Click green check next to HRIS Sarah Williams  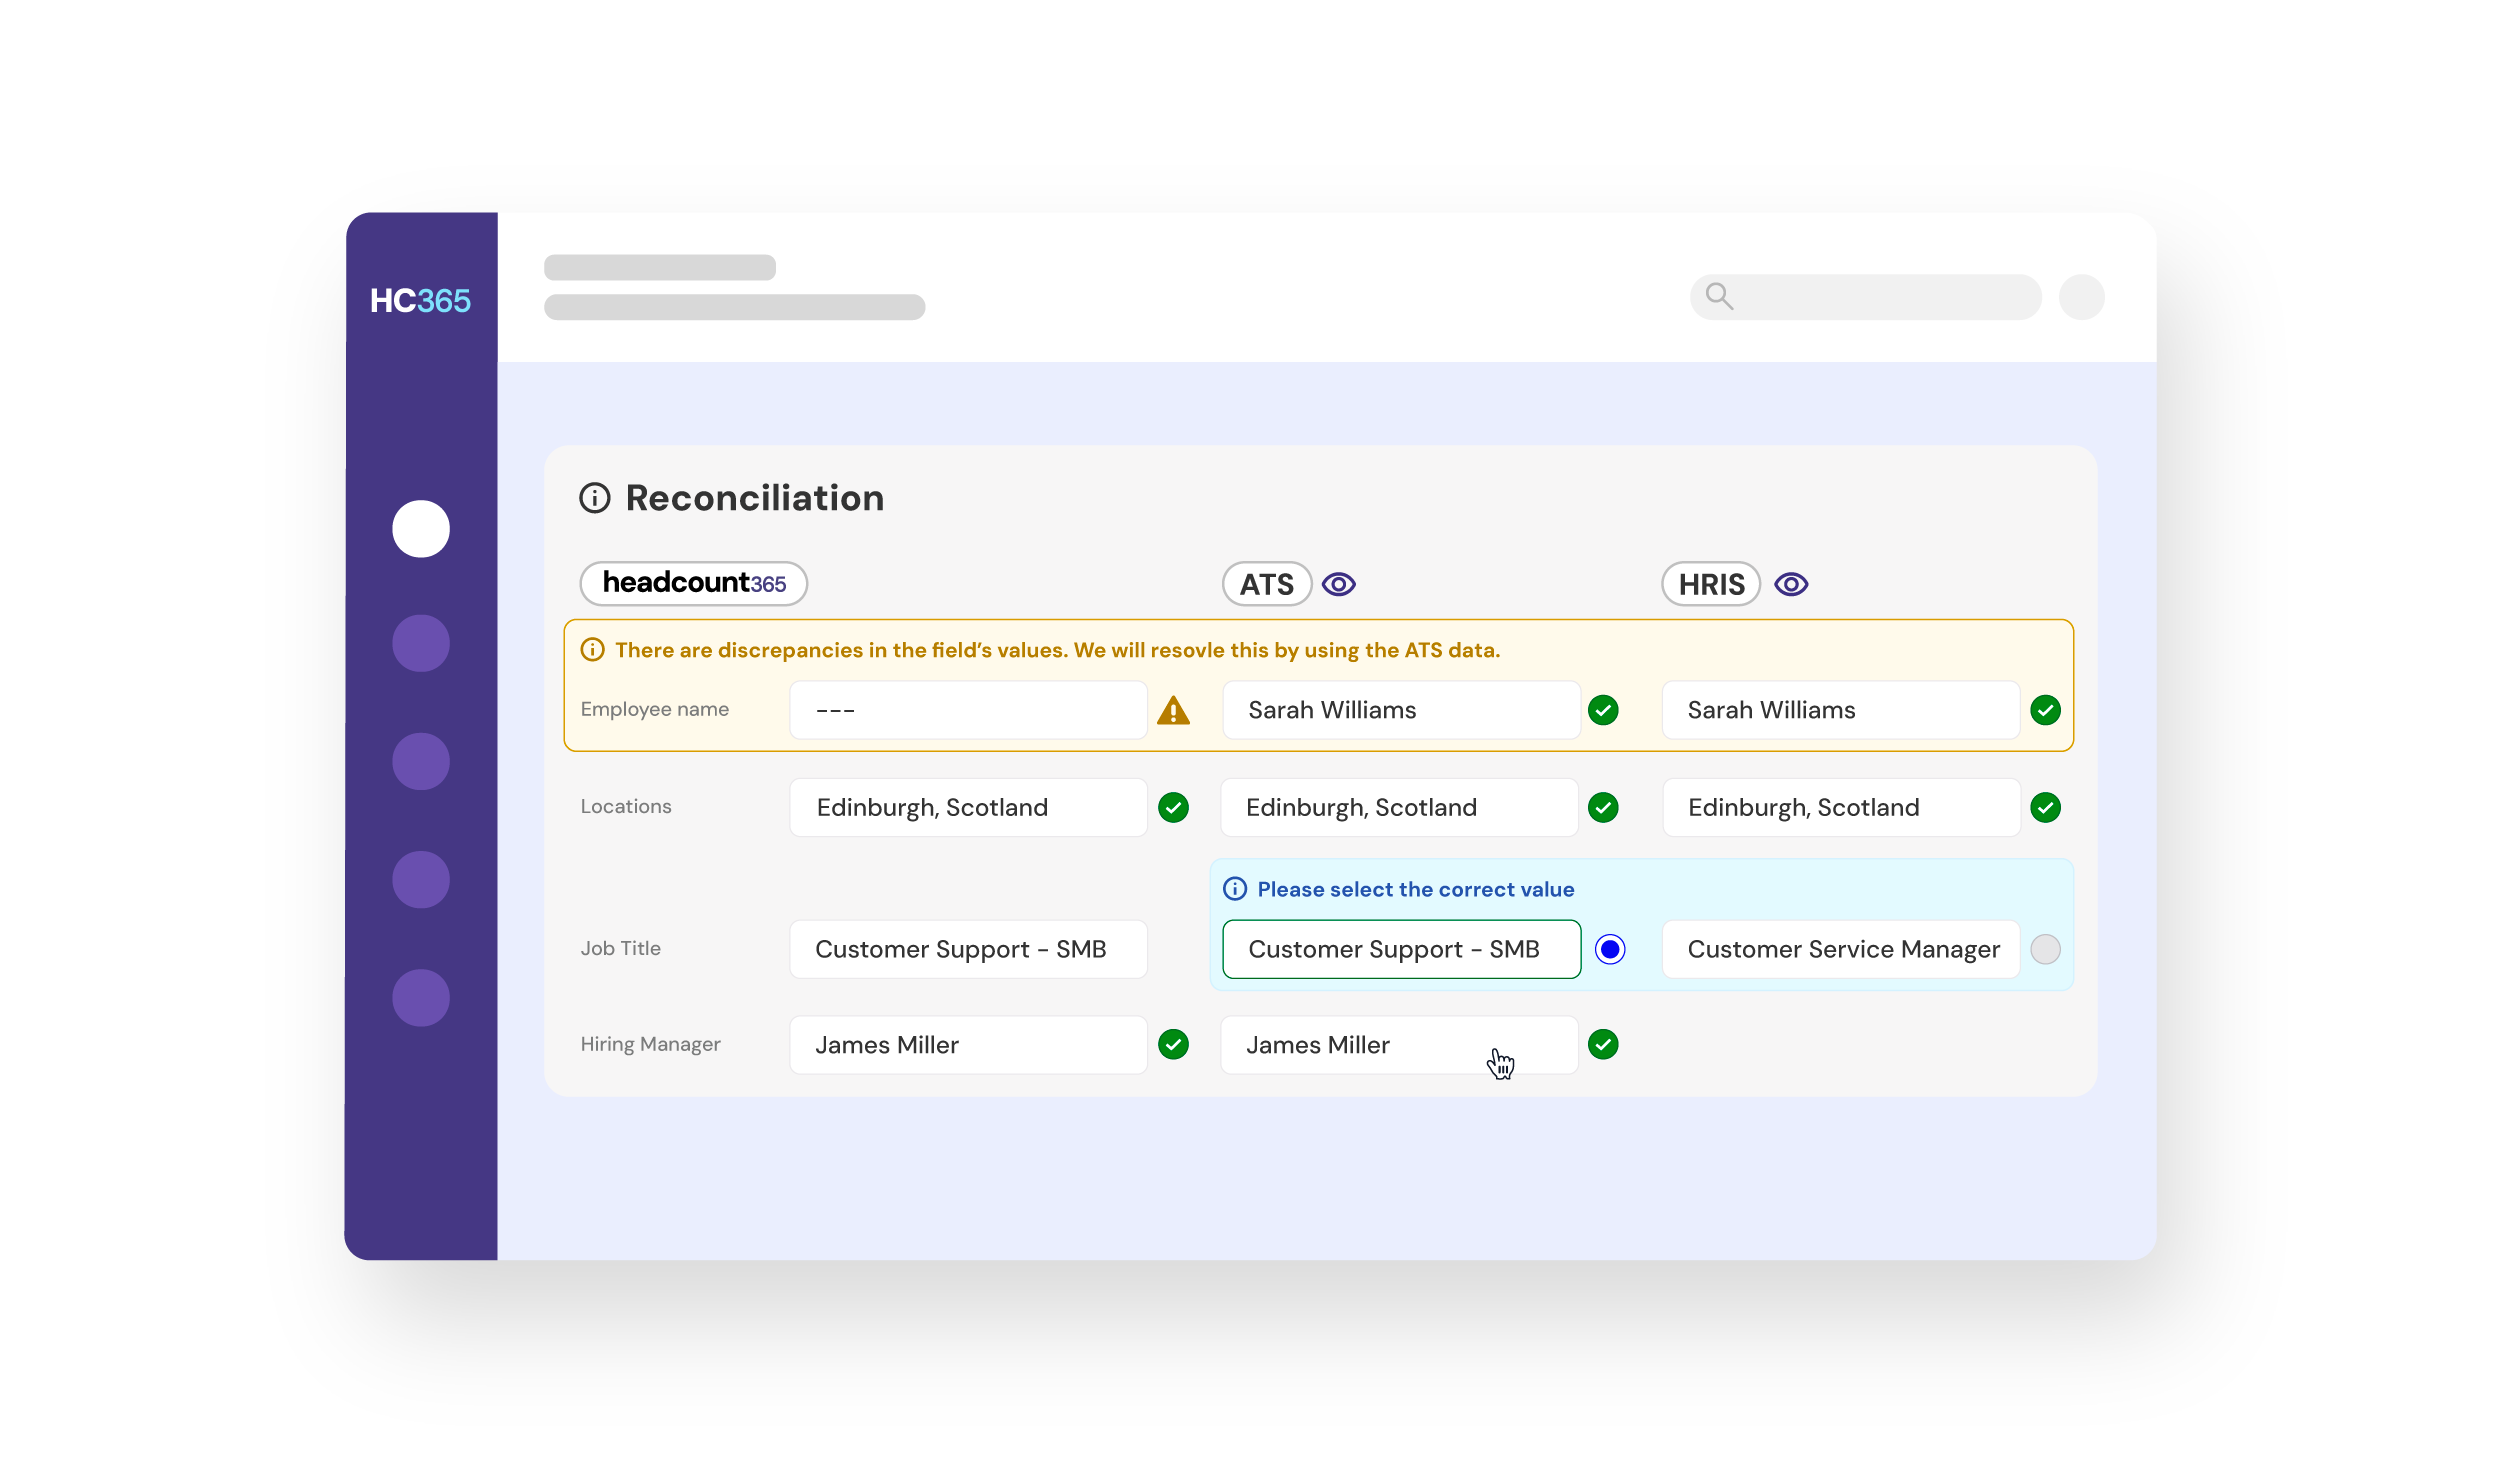tap(2045, 710)
